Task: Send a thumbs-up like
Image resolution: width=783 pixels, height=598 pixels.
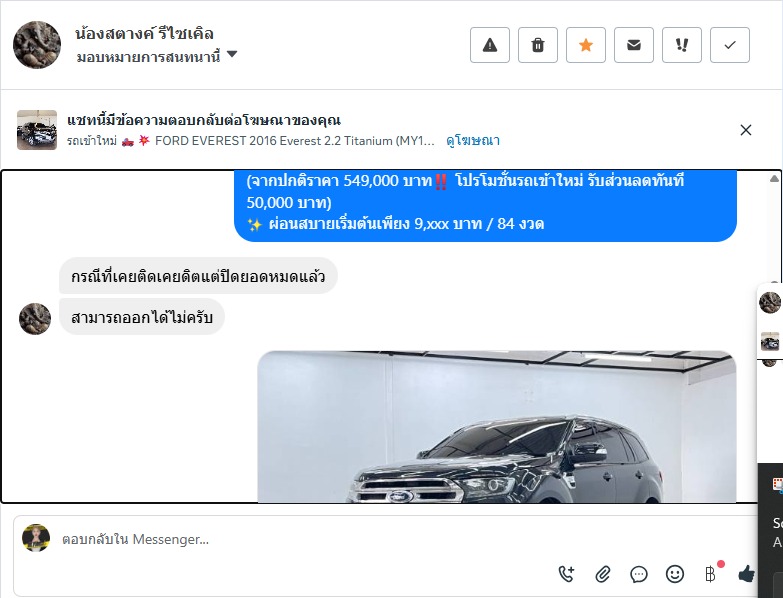Action: click(746, 574)
